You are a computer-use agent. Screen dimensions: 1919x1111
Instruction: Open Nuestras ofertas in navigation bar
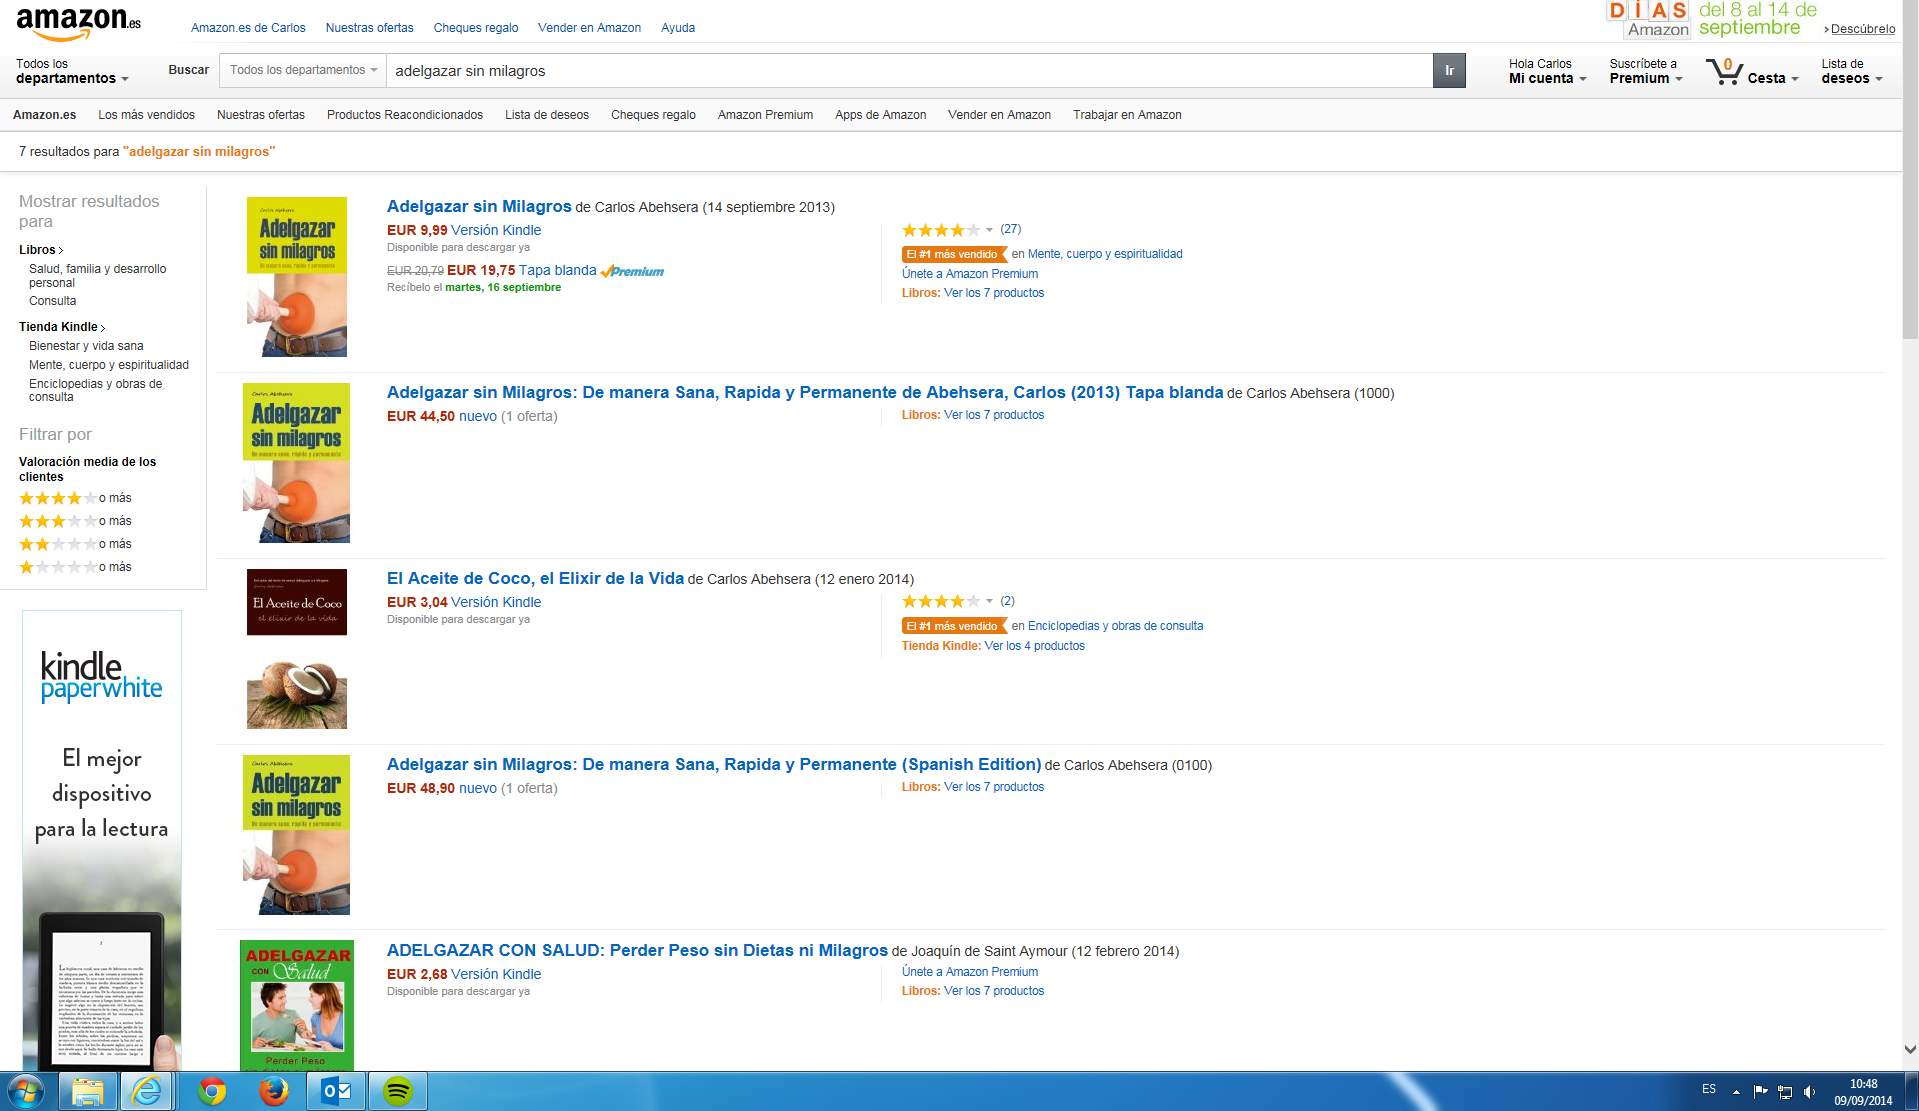coord(261,115)
